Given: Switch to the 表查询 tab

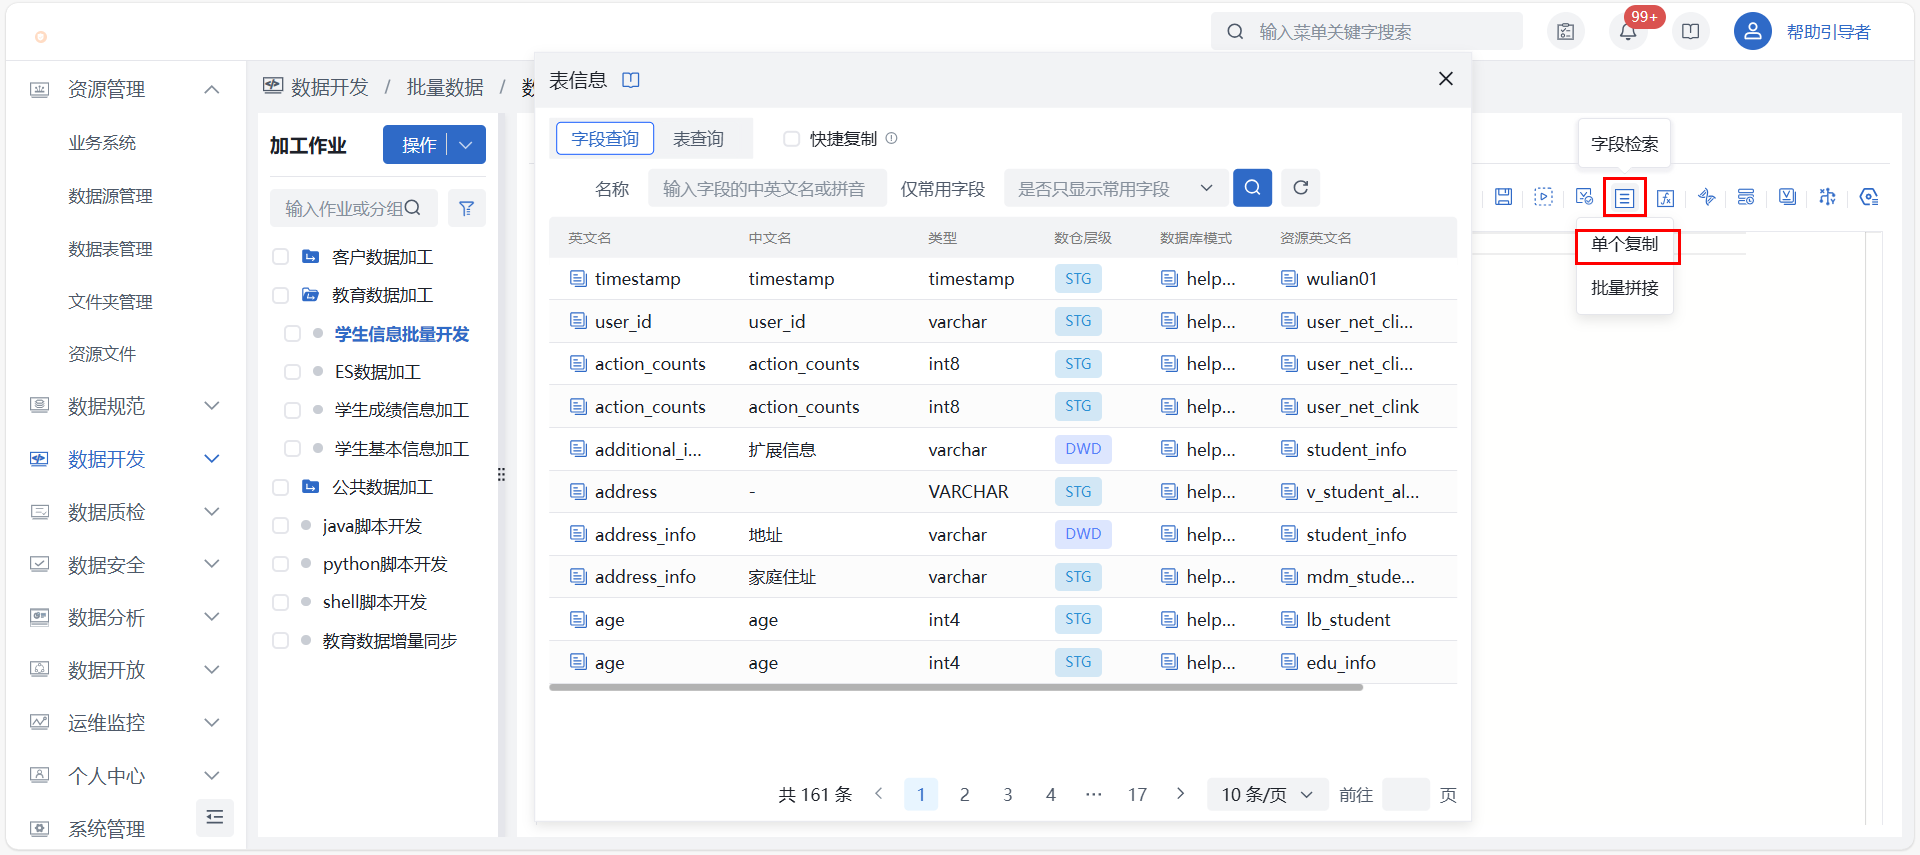Looking at the screenshot, I should [x=698, y=139].
